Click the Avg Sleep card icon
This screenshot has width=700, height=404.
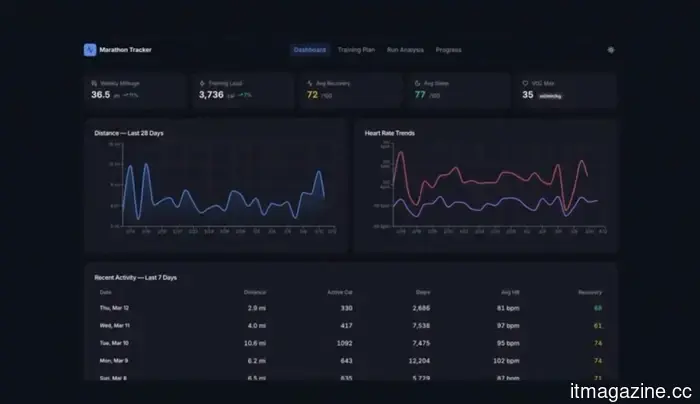tap(418, 83)
